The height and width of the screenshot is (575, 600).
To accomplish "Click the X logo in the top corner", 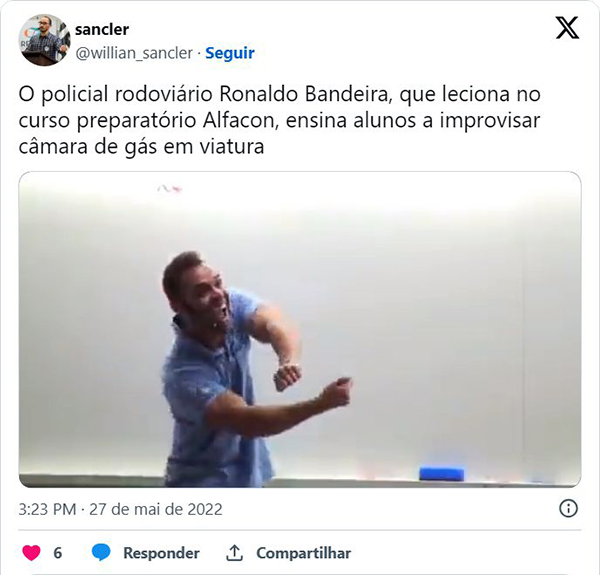I will point(567,28).
